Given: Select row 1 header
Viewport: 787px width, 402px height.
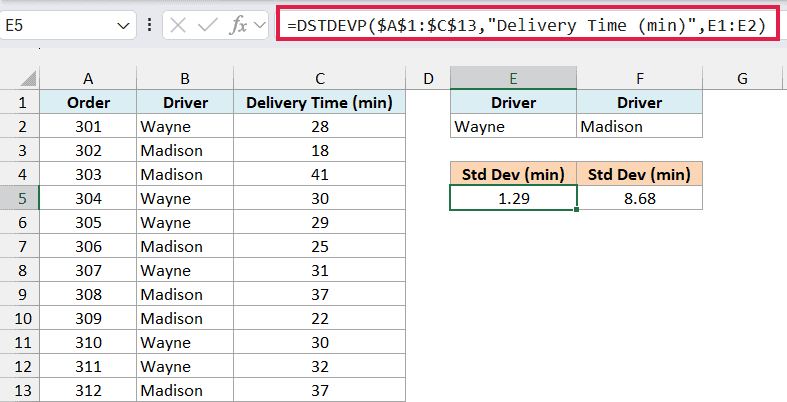Looking at the screenshot, I should pos(22,102).
